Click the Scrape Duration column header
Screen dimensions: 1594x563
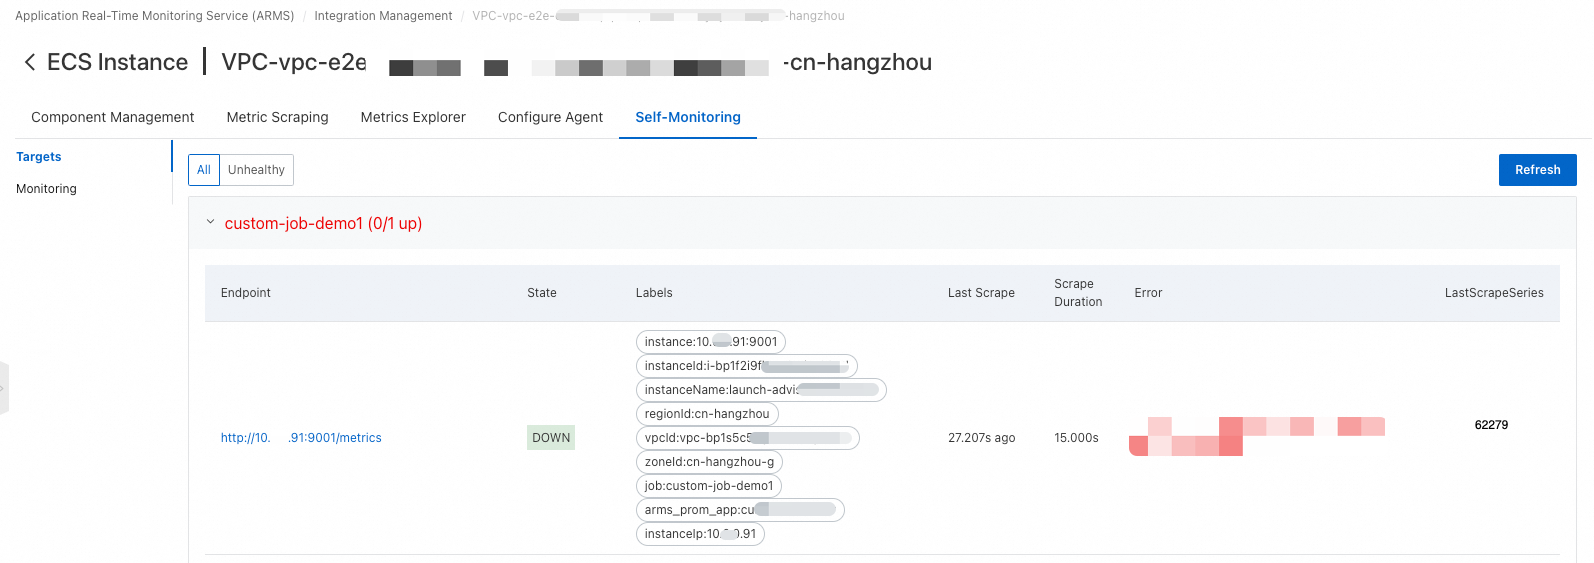pyautogui.click(x=1078, y=293)
